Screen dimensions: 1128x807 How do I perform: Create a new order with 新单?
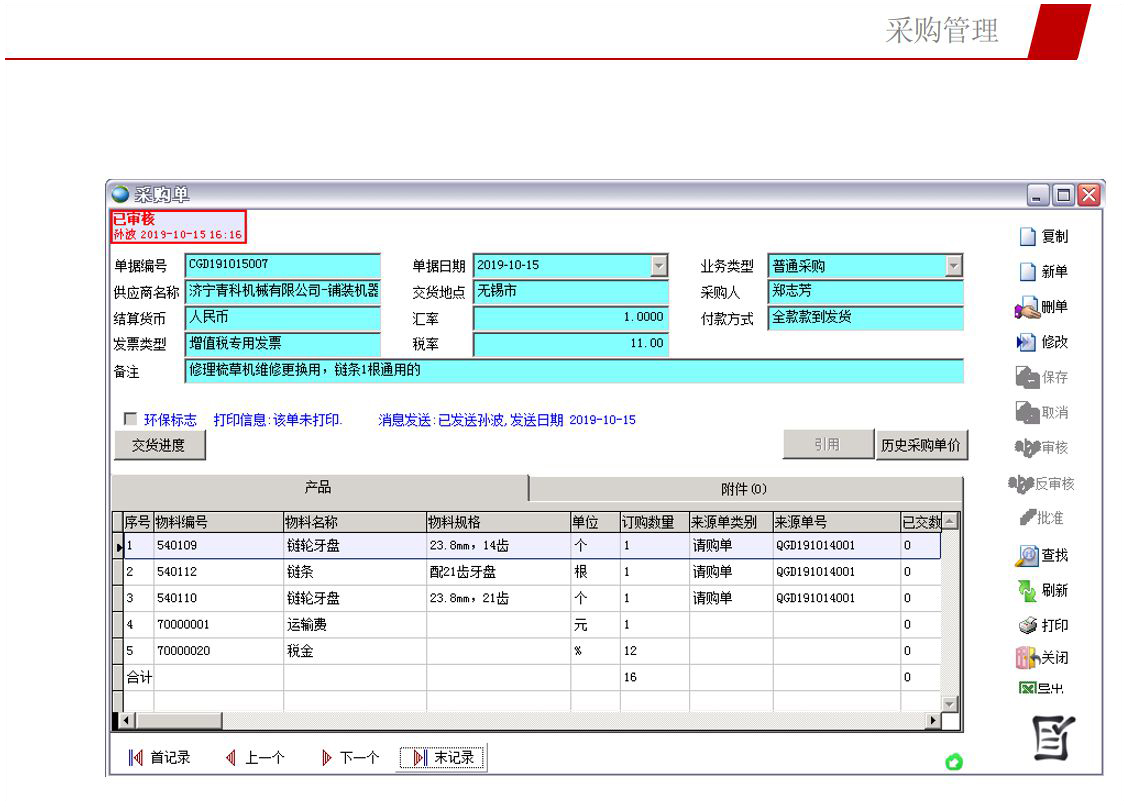(x=1027, y=272)
